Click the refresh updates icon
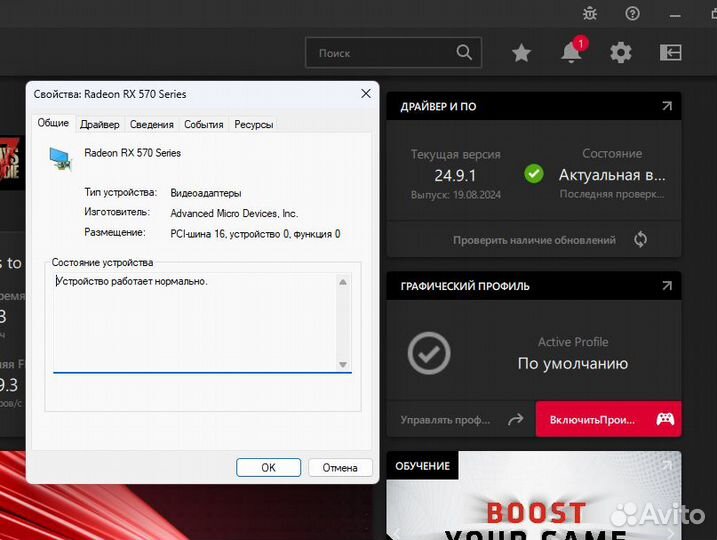The height and width of the screenshot is (540, 717). [640, 240]
